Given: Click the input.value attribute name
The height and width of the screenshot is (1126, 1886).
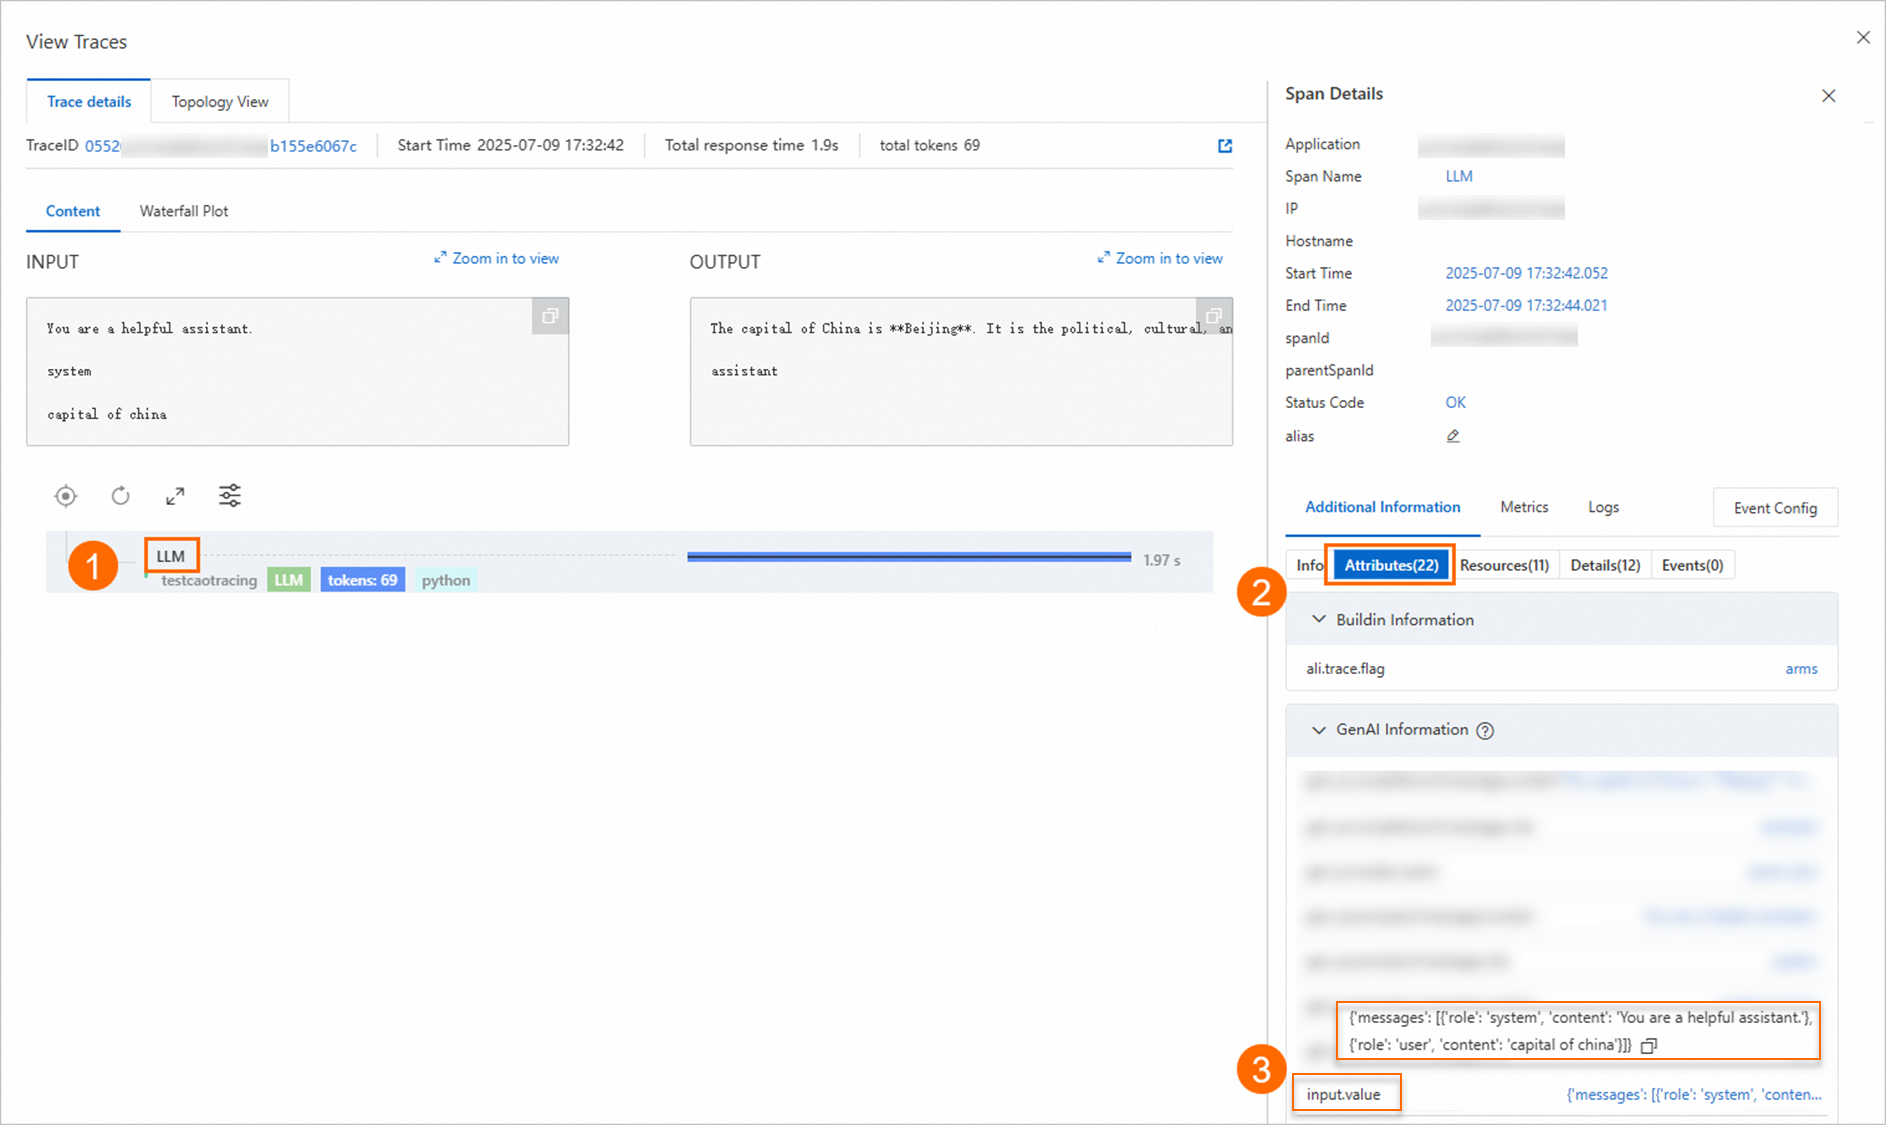Looking at the screenshot, I should 1343,1095.
